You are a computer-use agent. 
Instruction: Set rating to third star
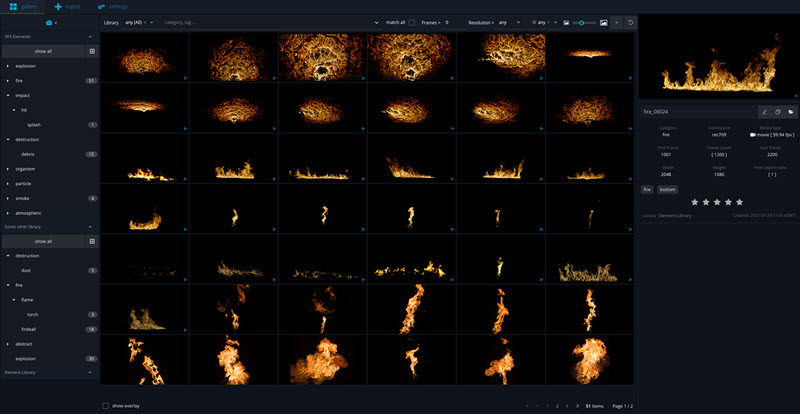pos(717,202)
